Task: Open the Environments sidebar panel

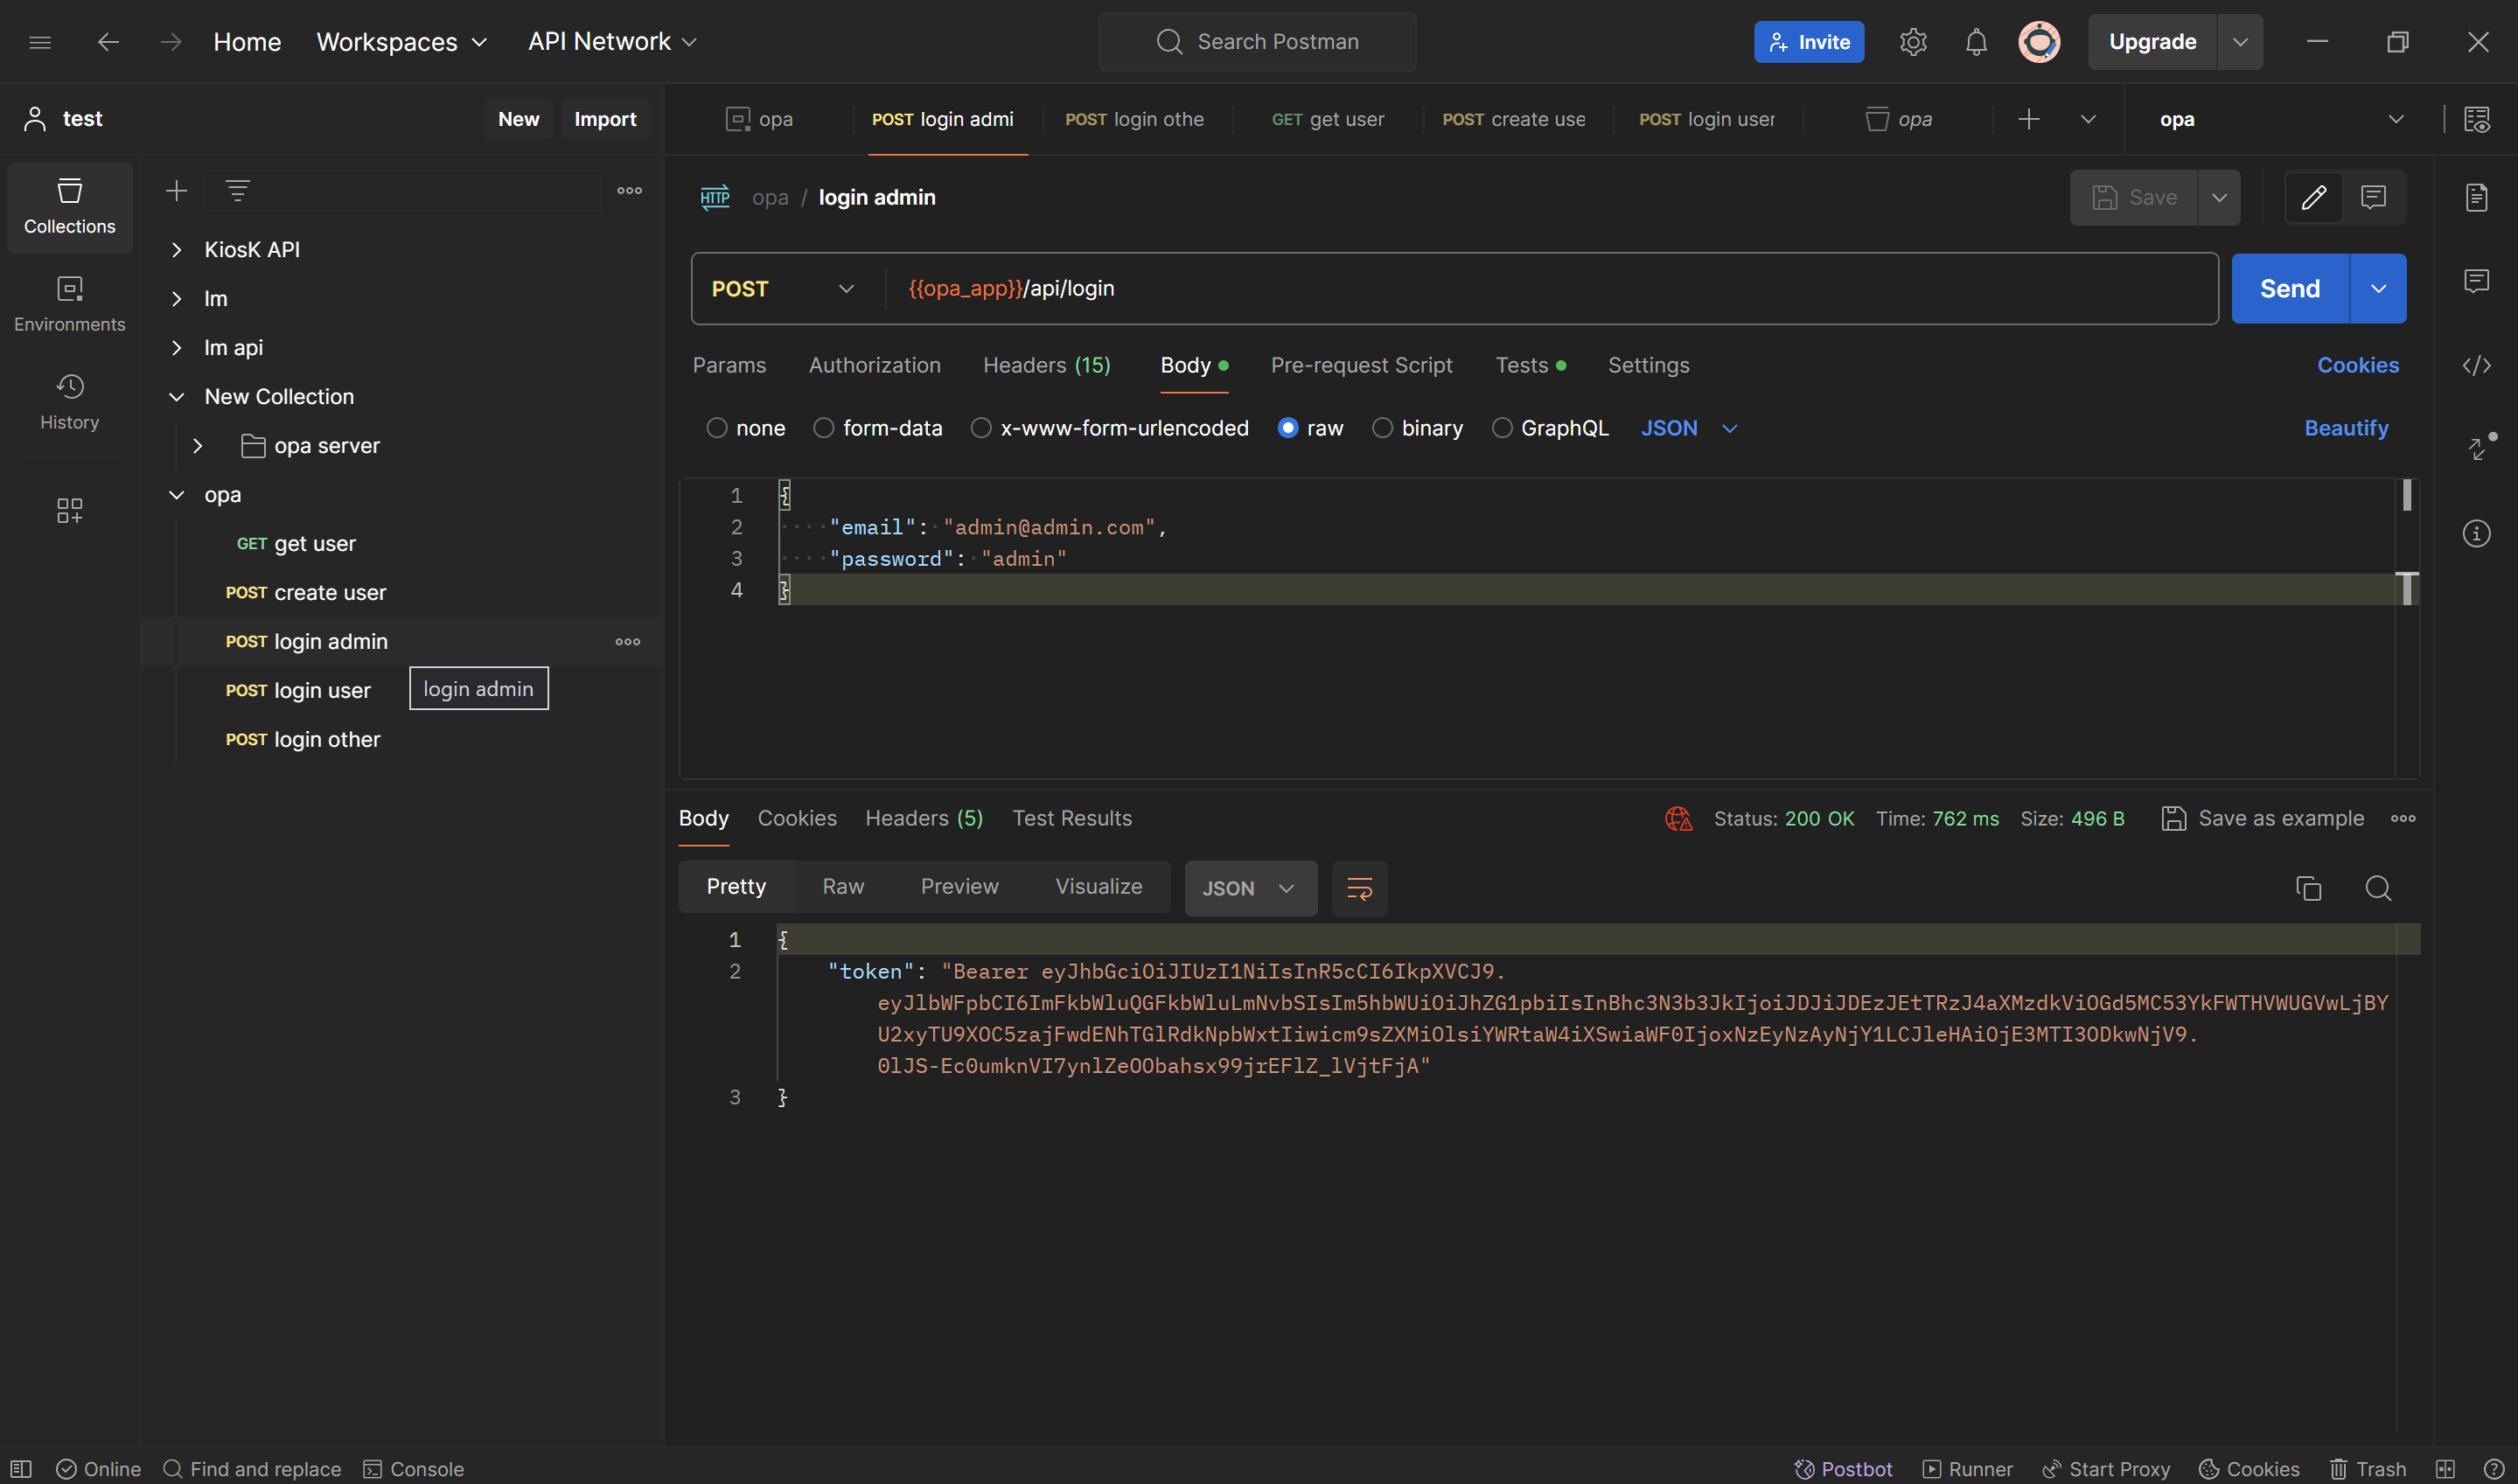Action: click(x=69, y=303)
